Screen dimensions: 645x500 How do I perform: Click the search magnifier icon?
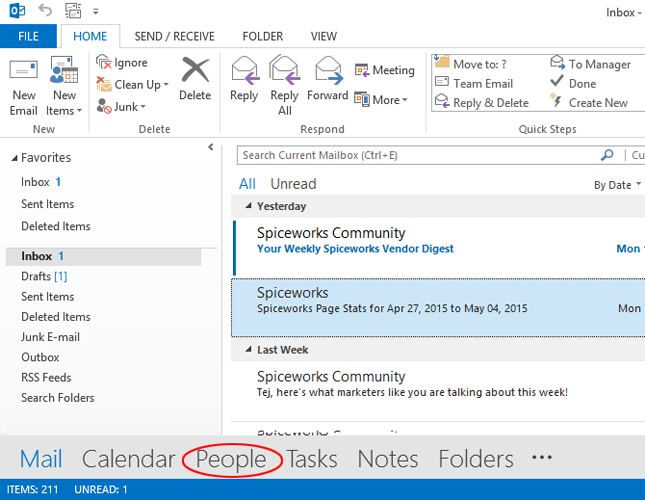[x=607, y=155]
